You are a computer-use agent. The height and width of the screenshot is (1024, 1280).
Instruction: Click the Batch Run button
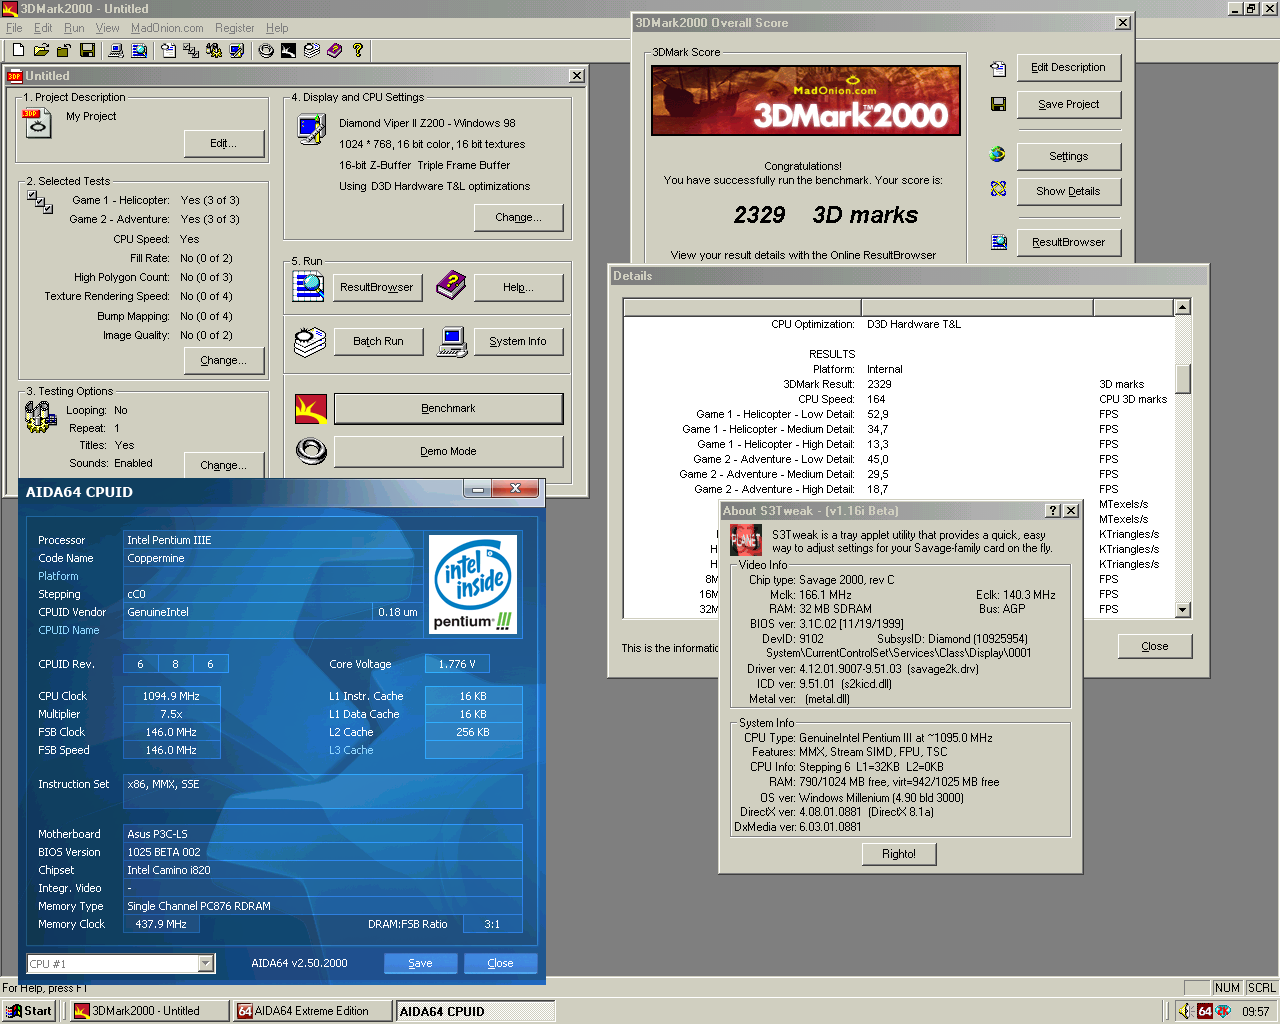[378, 342]
